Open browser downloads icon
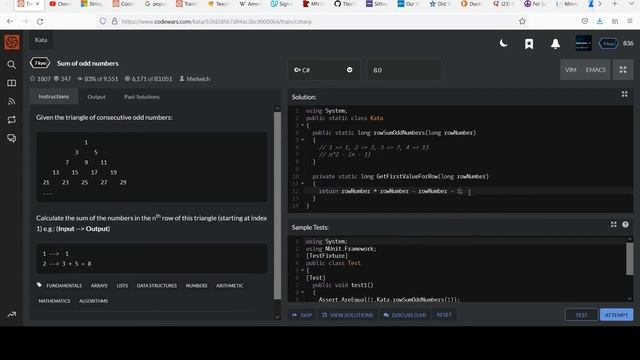The width and height of the screenshot is (640, 360). 600,21
